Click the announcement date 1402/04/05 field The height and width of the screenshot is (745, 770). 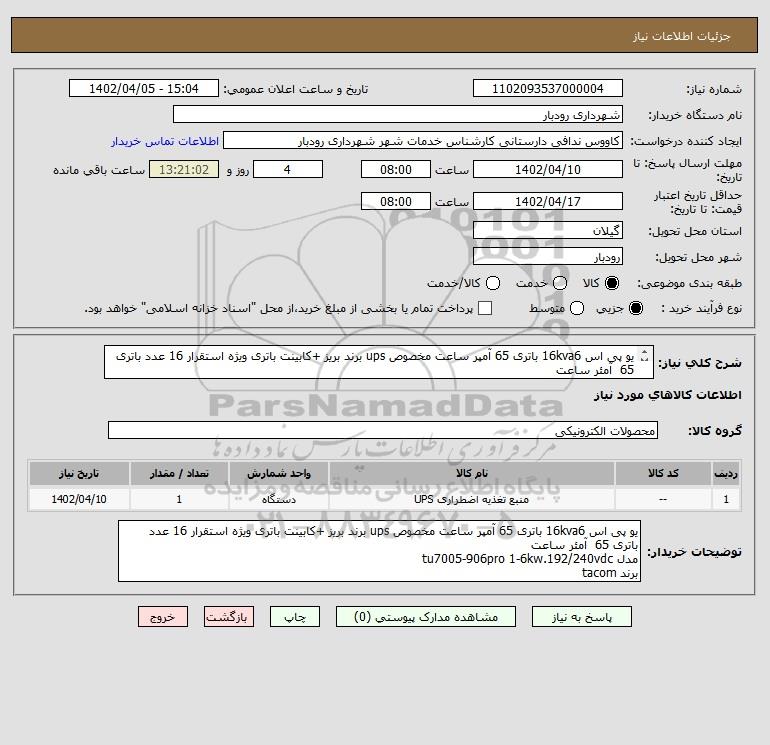[x=144, y=88]
